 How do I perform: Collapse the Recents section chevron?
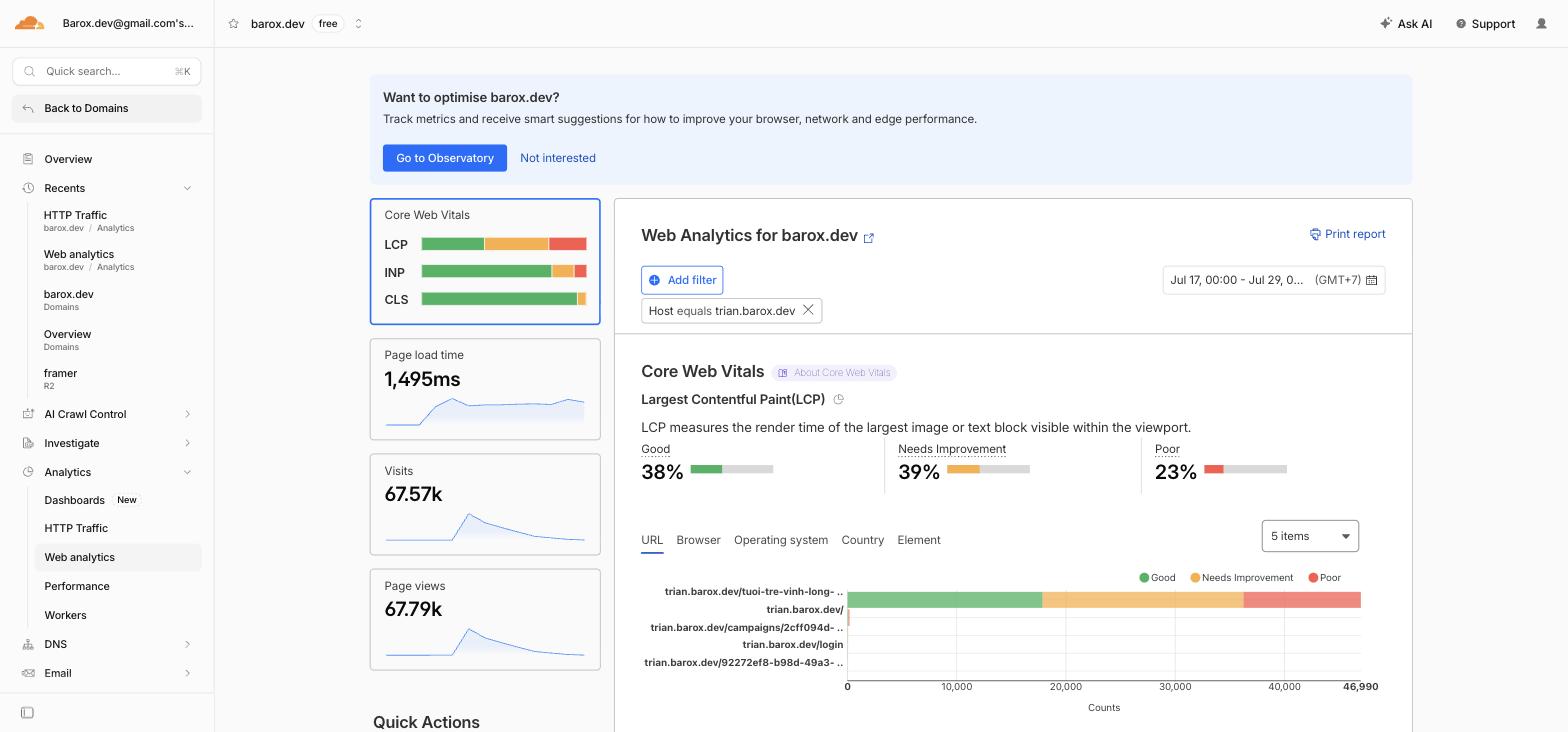(187, 188)
